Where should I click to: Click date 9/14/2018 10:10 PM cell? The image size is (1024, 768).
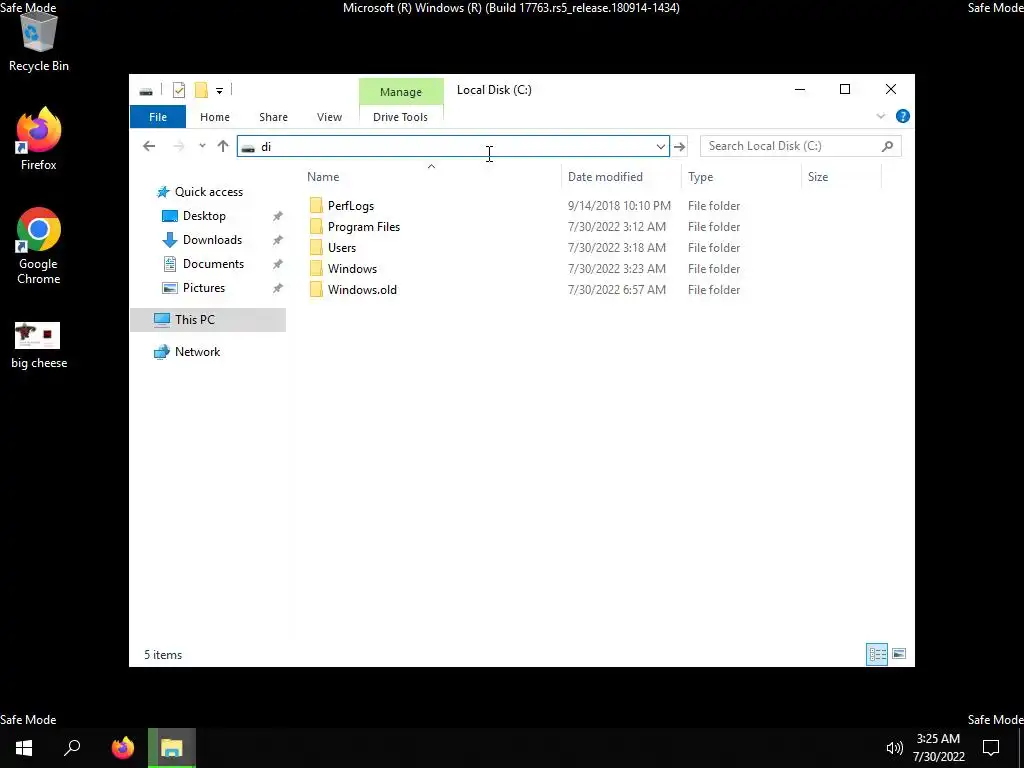click(619, 206)
